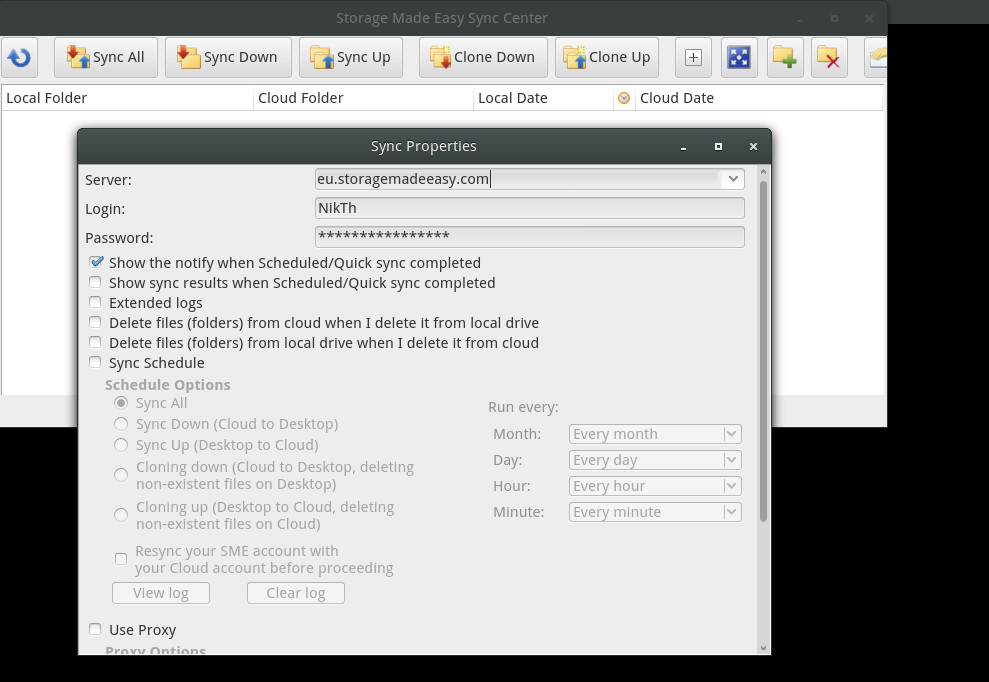Click the add folder icon with green plus
Screen dimensions: 989x682
pyautogui.click(x=785, y=57)
